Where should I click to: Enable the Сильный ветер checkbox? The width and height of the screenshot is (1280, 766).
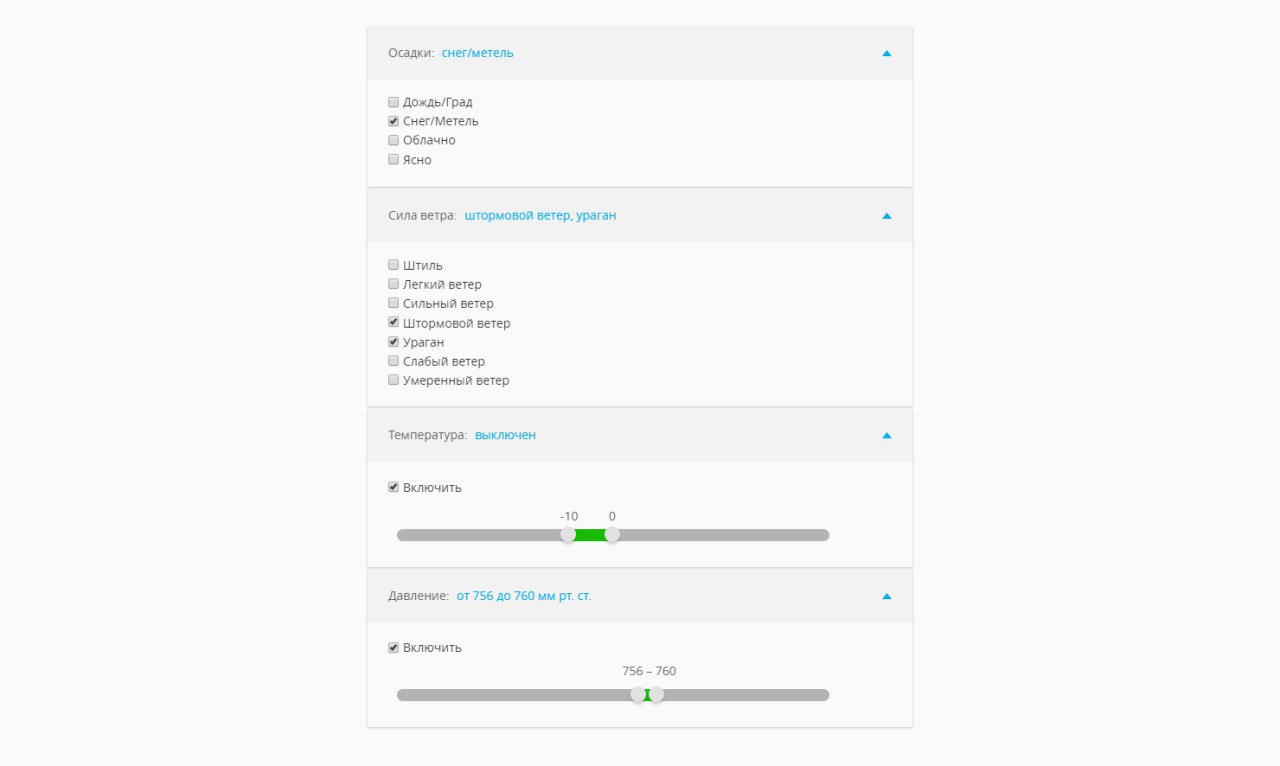pyautogui.click(x=393, y=303)
